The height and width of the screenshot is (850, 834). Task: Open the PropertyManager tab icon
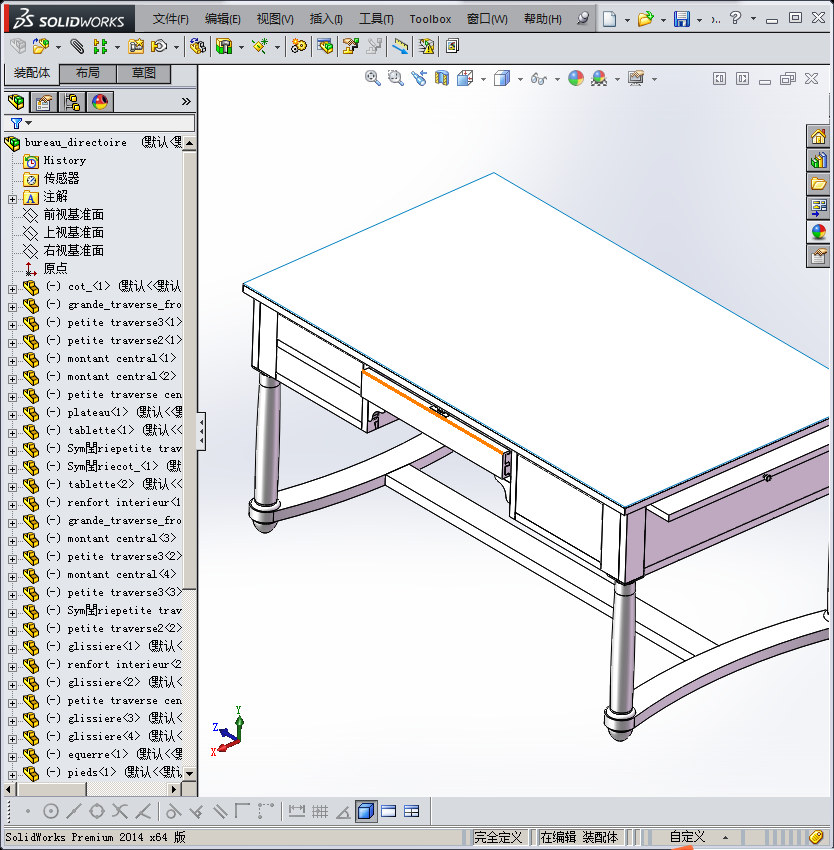43,101
